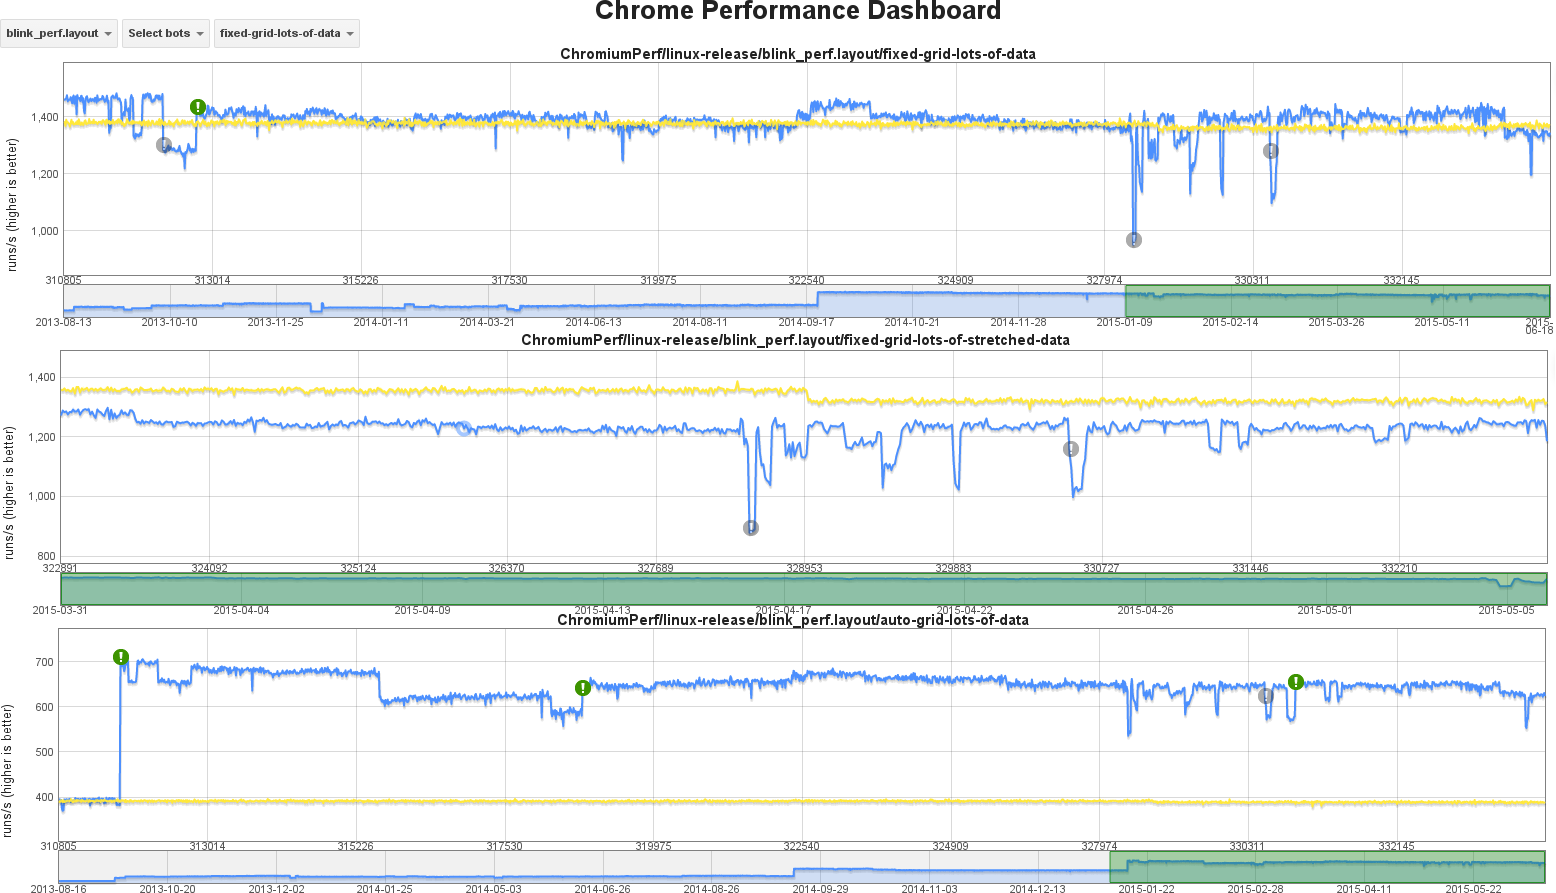Click title ending 'auto-grid-lots-of-data'
Viewport: 1556px width, 893px height.
pyautogui.click(x=793, y=620)
